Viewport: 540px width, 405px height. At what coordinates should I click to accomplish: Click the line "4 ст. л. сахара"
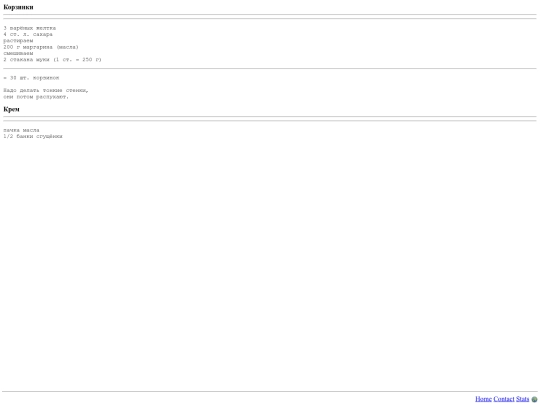point(28,34)
